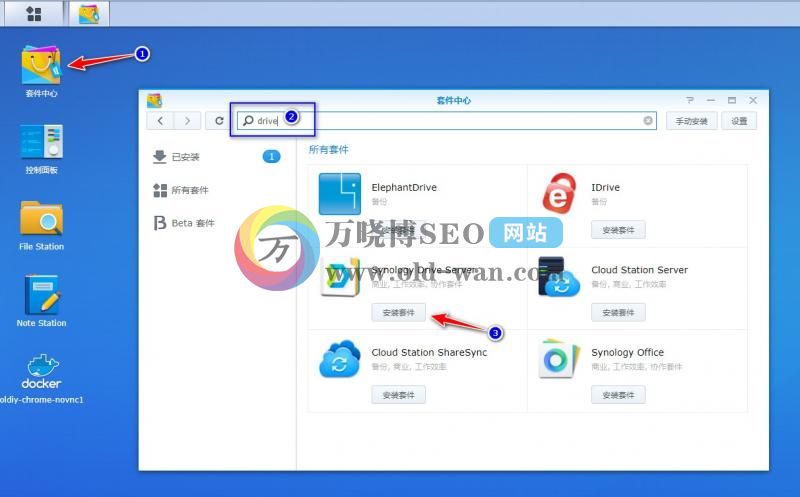Install Cloud Station Server package
This screenshot has height=497, width=800.
pos(618,312)
